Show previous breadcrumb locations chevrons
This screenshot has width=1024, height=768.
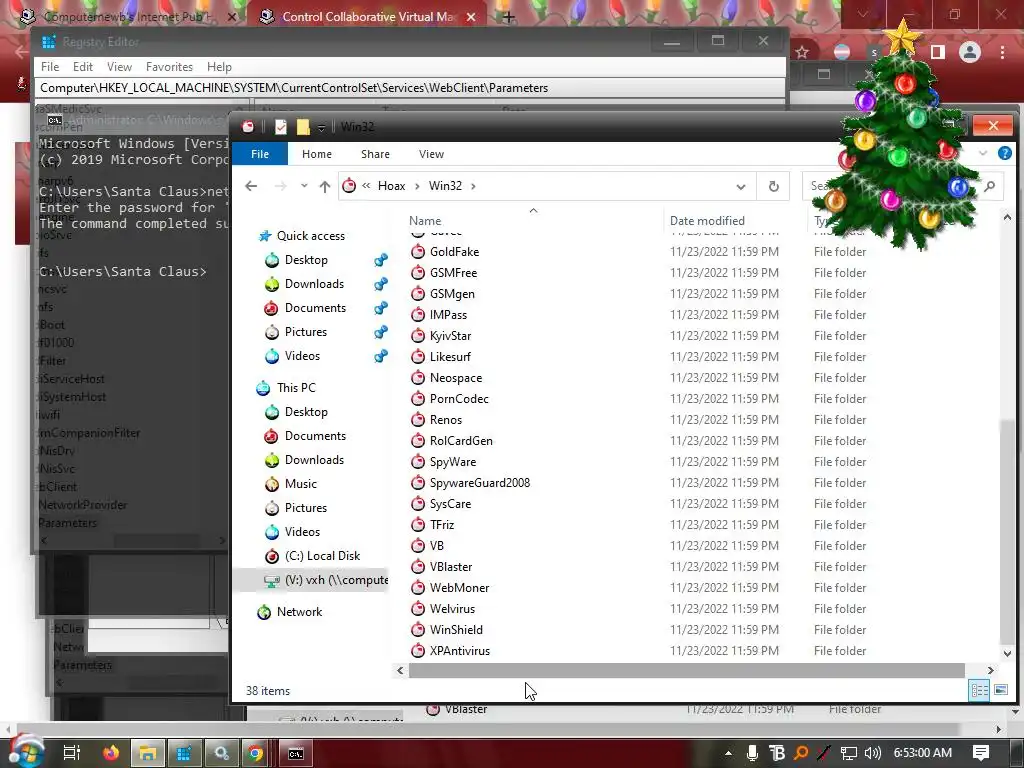[x=366, y=186]
